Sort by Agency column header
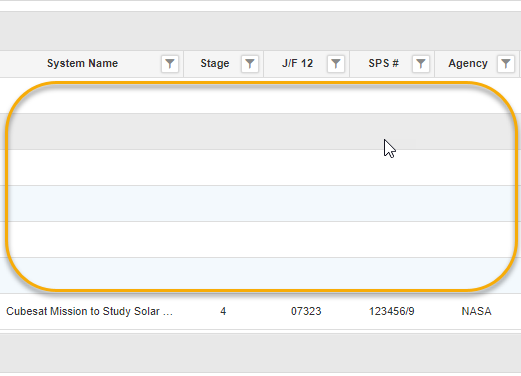Image resolution: width=521 pixels, height=376 pixels. tap(468, 63)
